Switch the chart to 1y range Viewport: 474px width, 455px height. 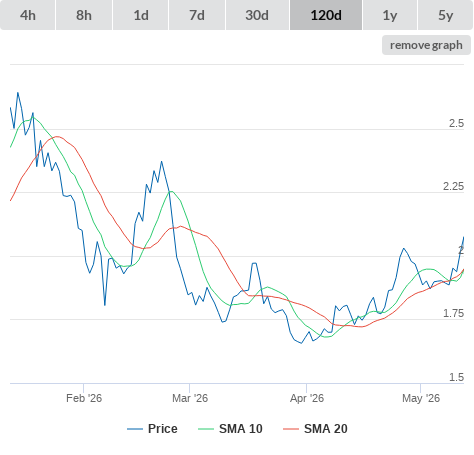tap(390, 15)
